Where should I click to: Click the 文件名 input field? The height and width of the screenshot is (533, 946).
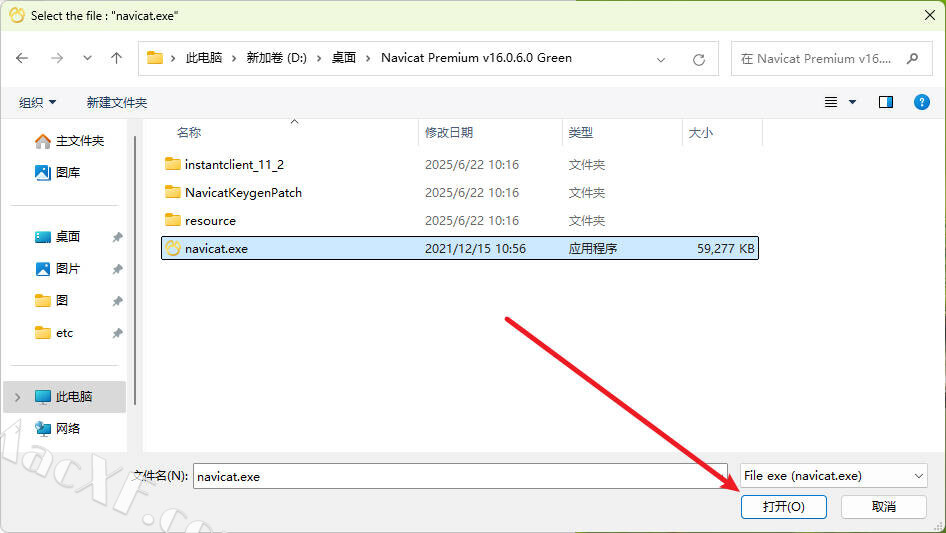(460, 476)
